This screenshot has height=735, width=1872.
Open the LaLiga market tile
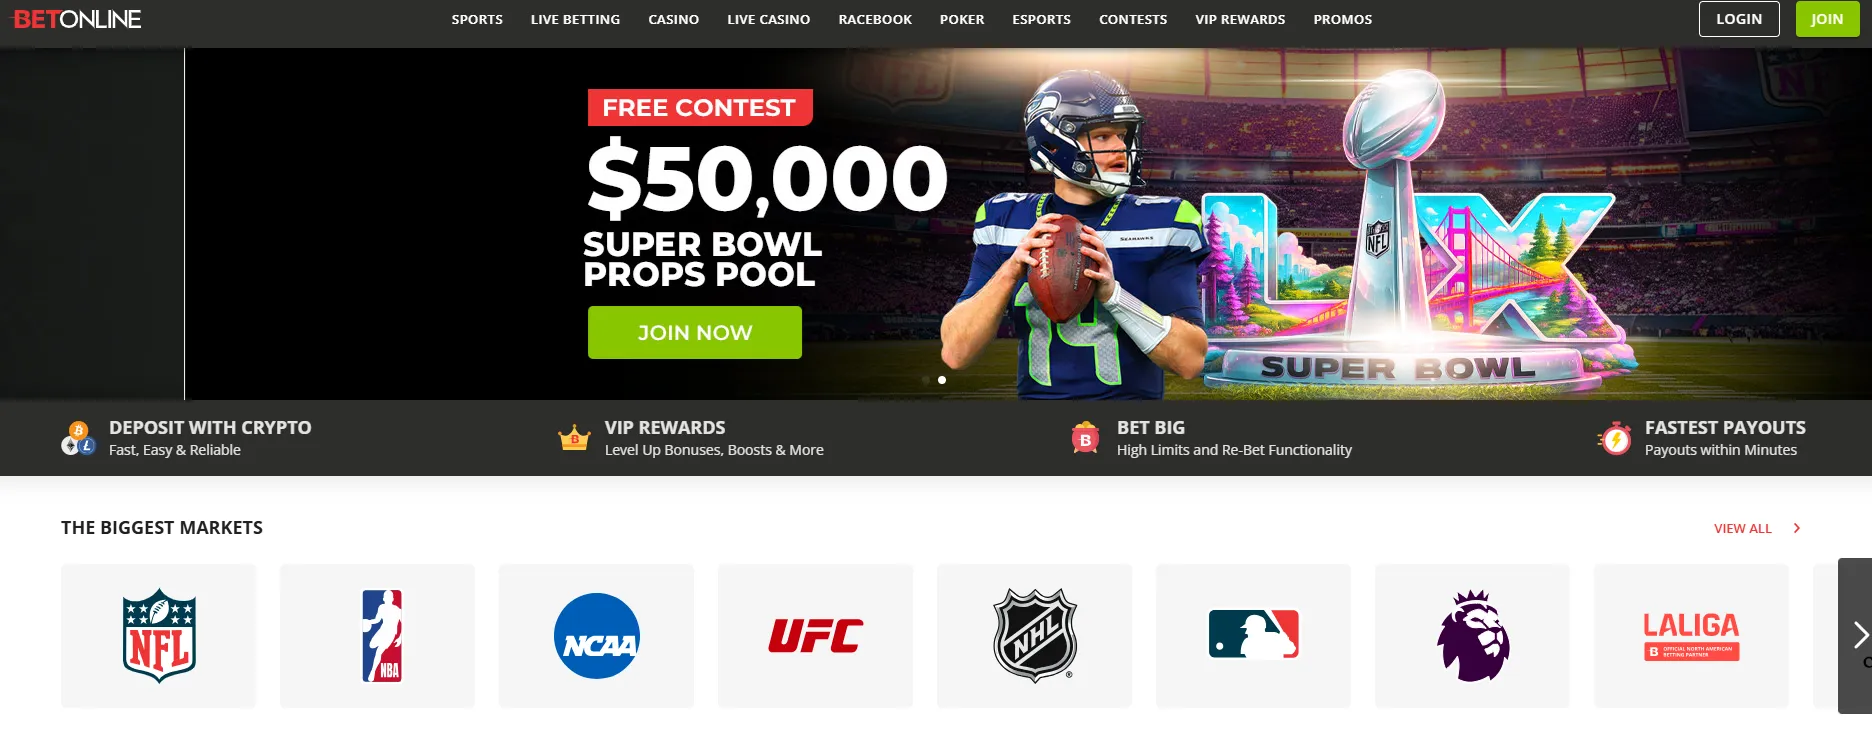1691,636
